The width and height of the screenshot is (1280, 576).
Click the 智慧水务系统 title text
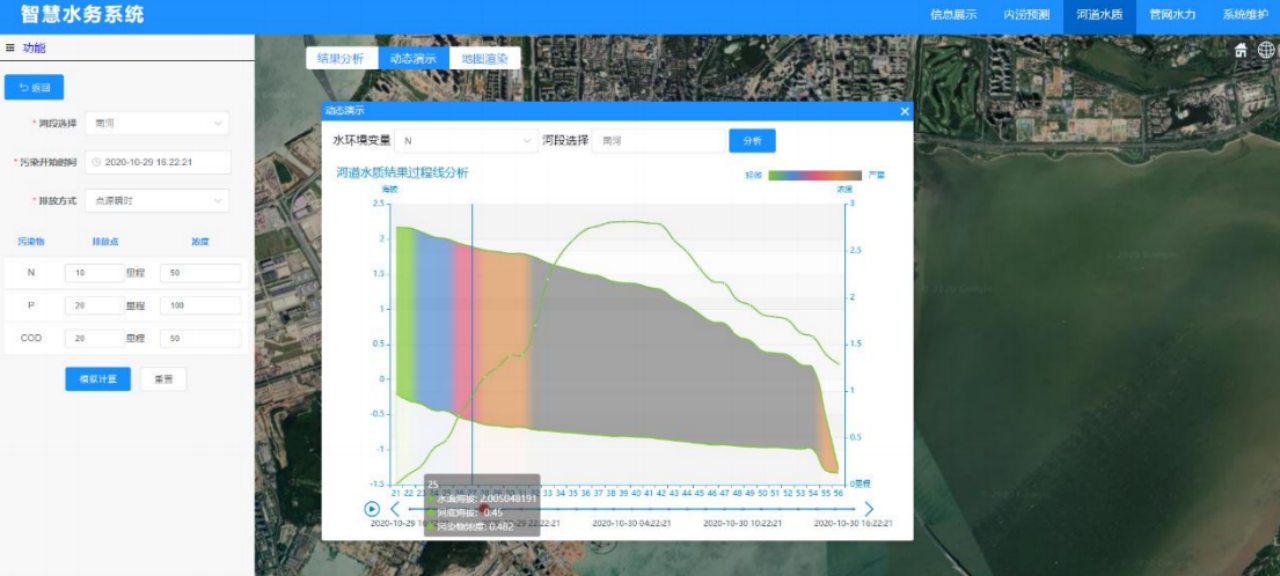[x=82, y=15]
